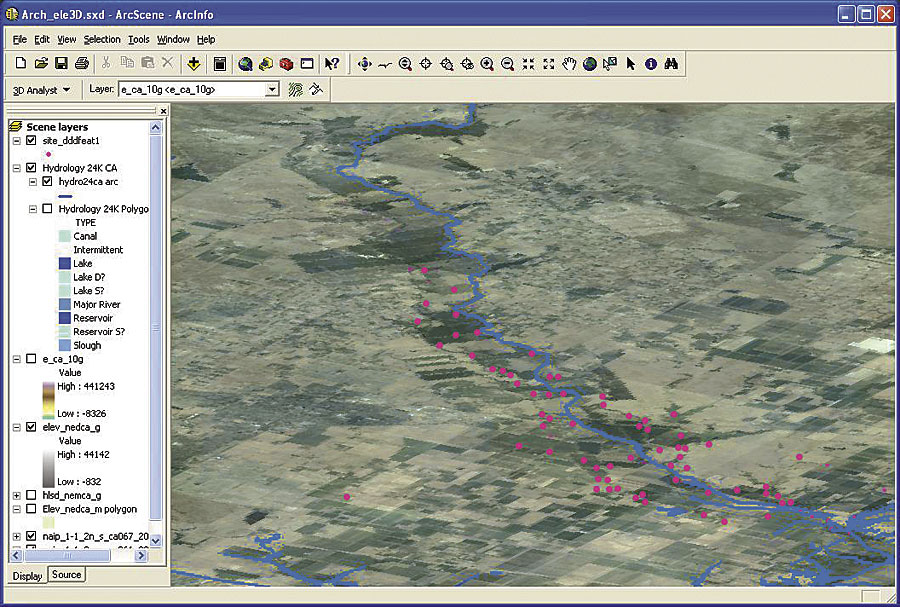Collapse the elev_nedca_g legend
The width and height of the screenshot is (900, 607).
(x=17, y=427)
